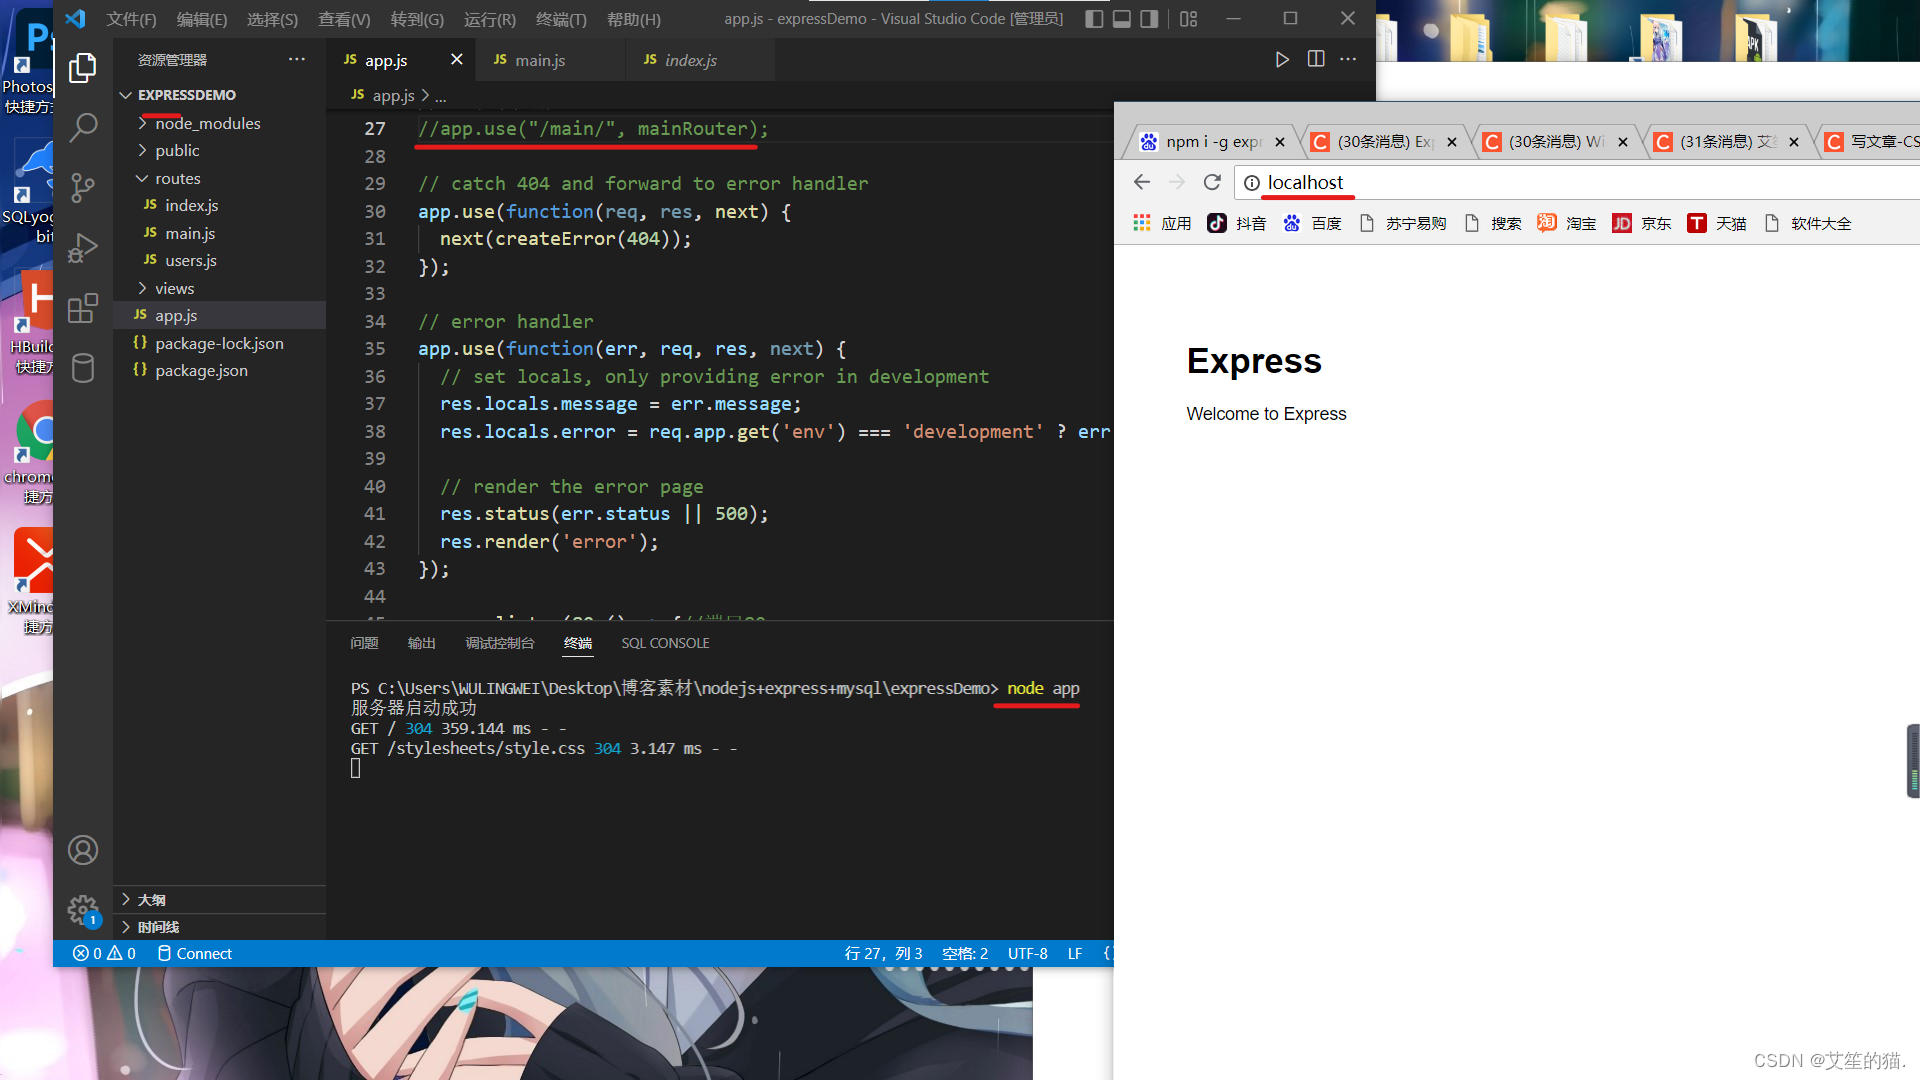1920x1080 pixels.
Task: Toggle the secondary side bar layout icon
Action: point(1150,19)
